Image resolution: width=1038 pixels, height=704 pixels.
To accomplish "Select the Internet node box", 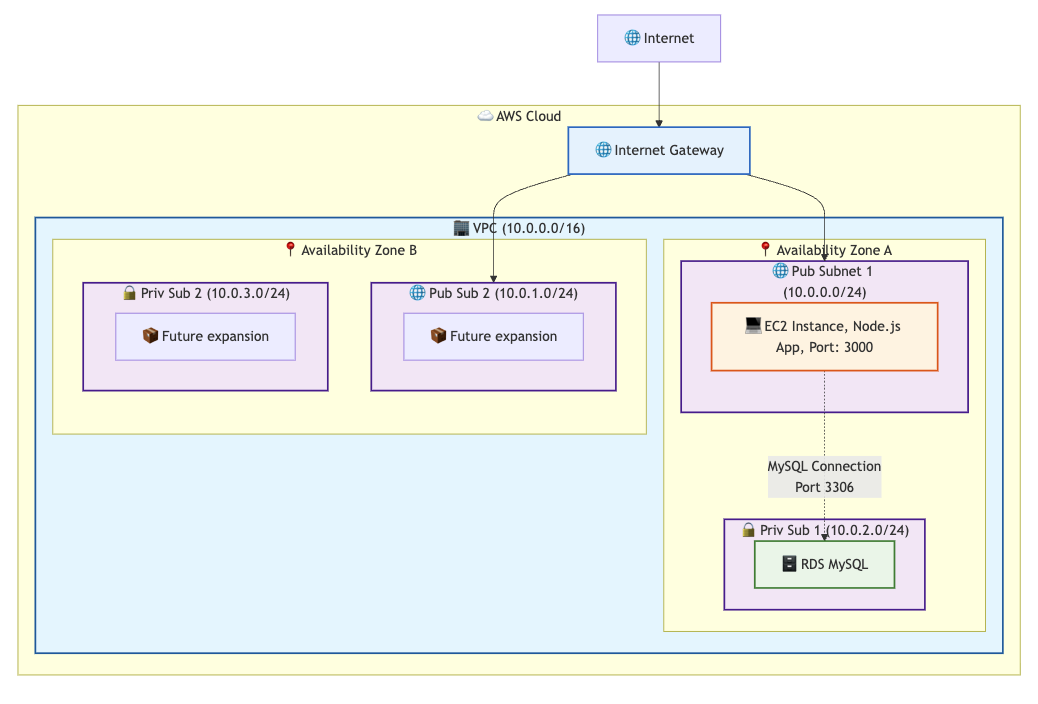I will coord(659,38).
